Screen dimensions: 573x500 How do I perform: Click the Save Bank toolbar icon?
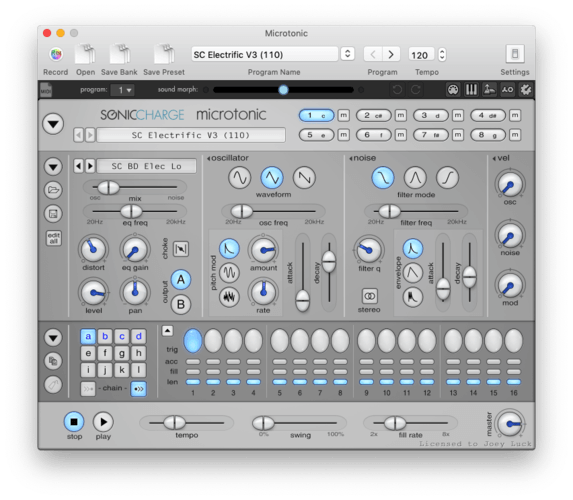(119, 54)
